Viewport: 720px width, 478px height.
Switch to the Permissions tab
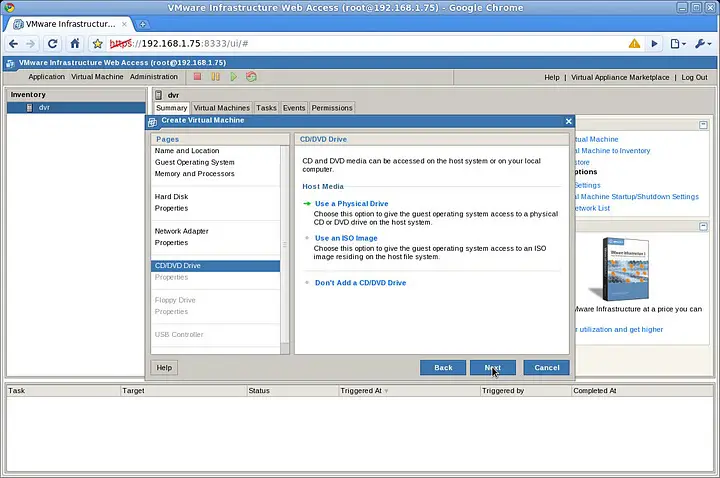(332, 108)
